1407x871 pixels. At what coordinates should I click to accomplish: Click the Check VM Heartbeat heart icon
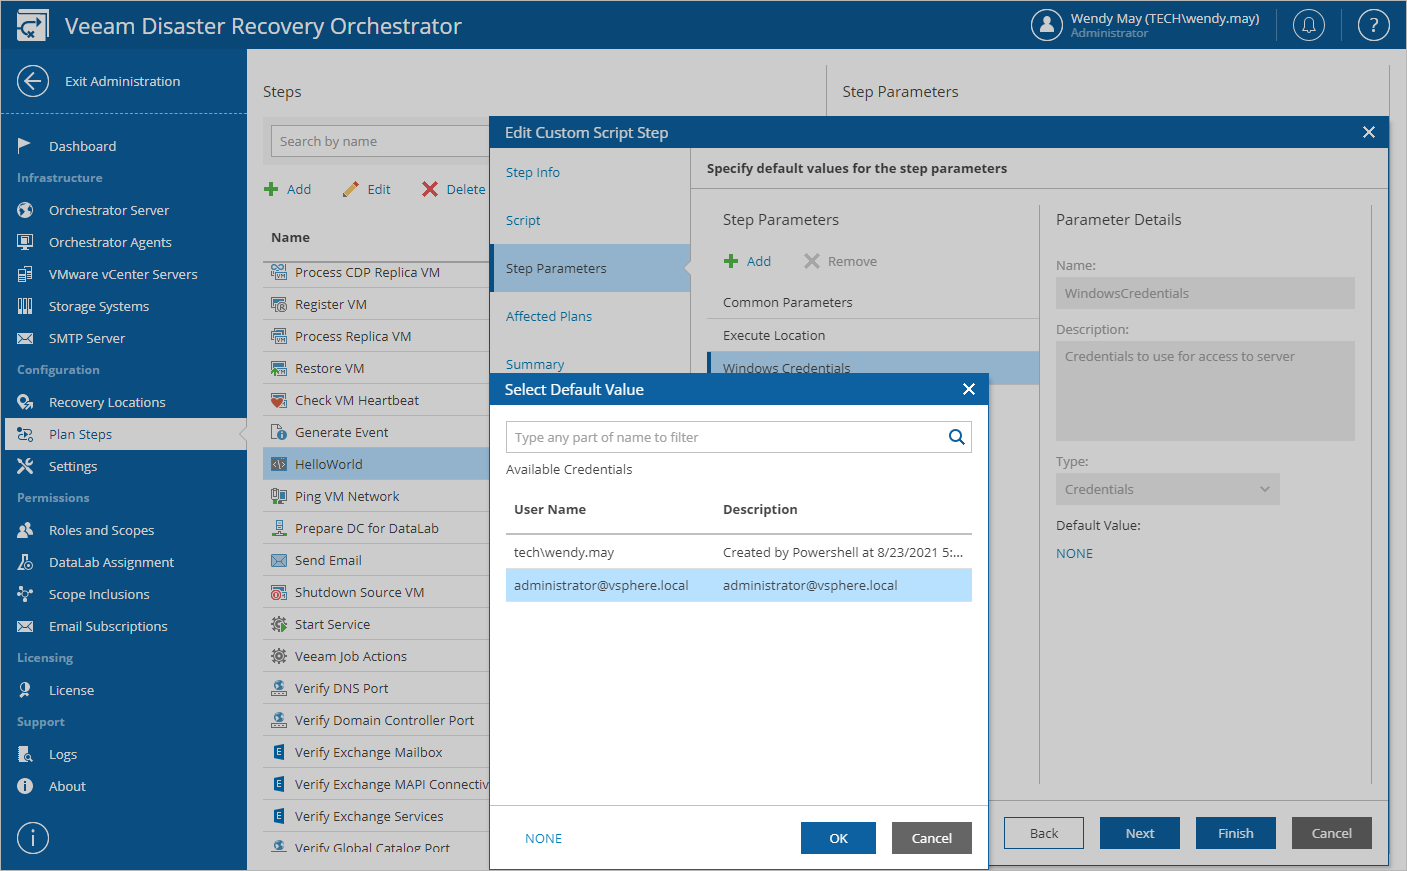click(279, 400)
